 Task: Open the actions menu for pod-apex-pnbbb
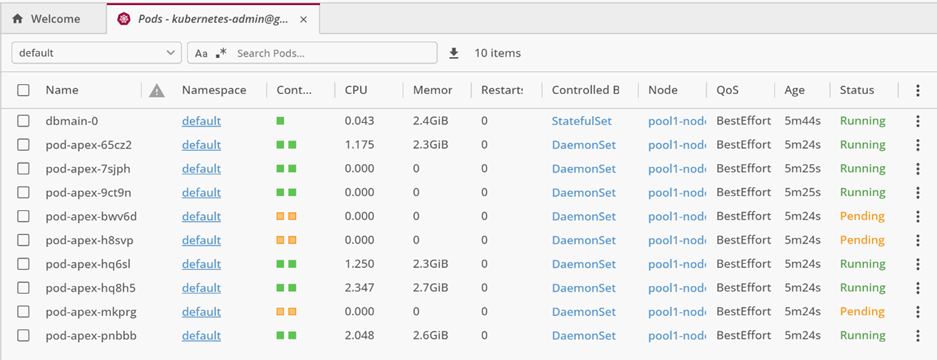pyautogui.click(x=918, y=335)
